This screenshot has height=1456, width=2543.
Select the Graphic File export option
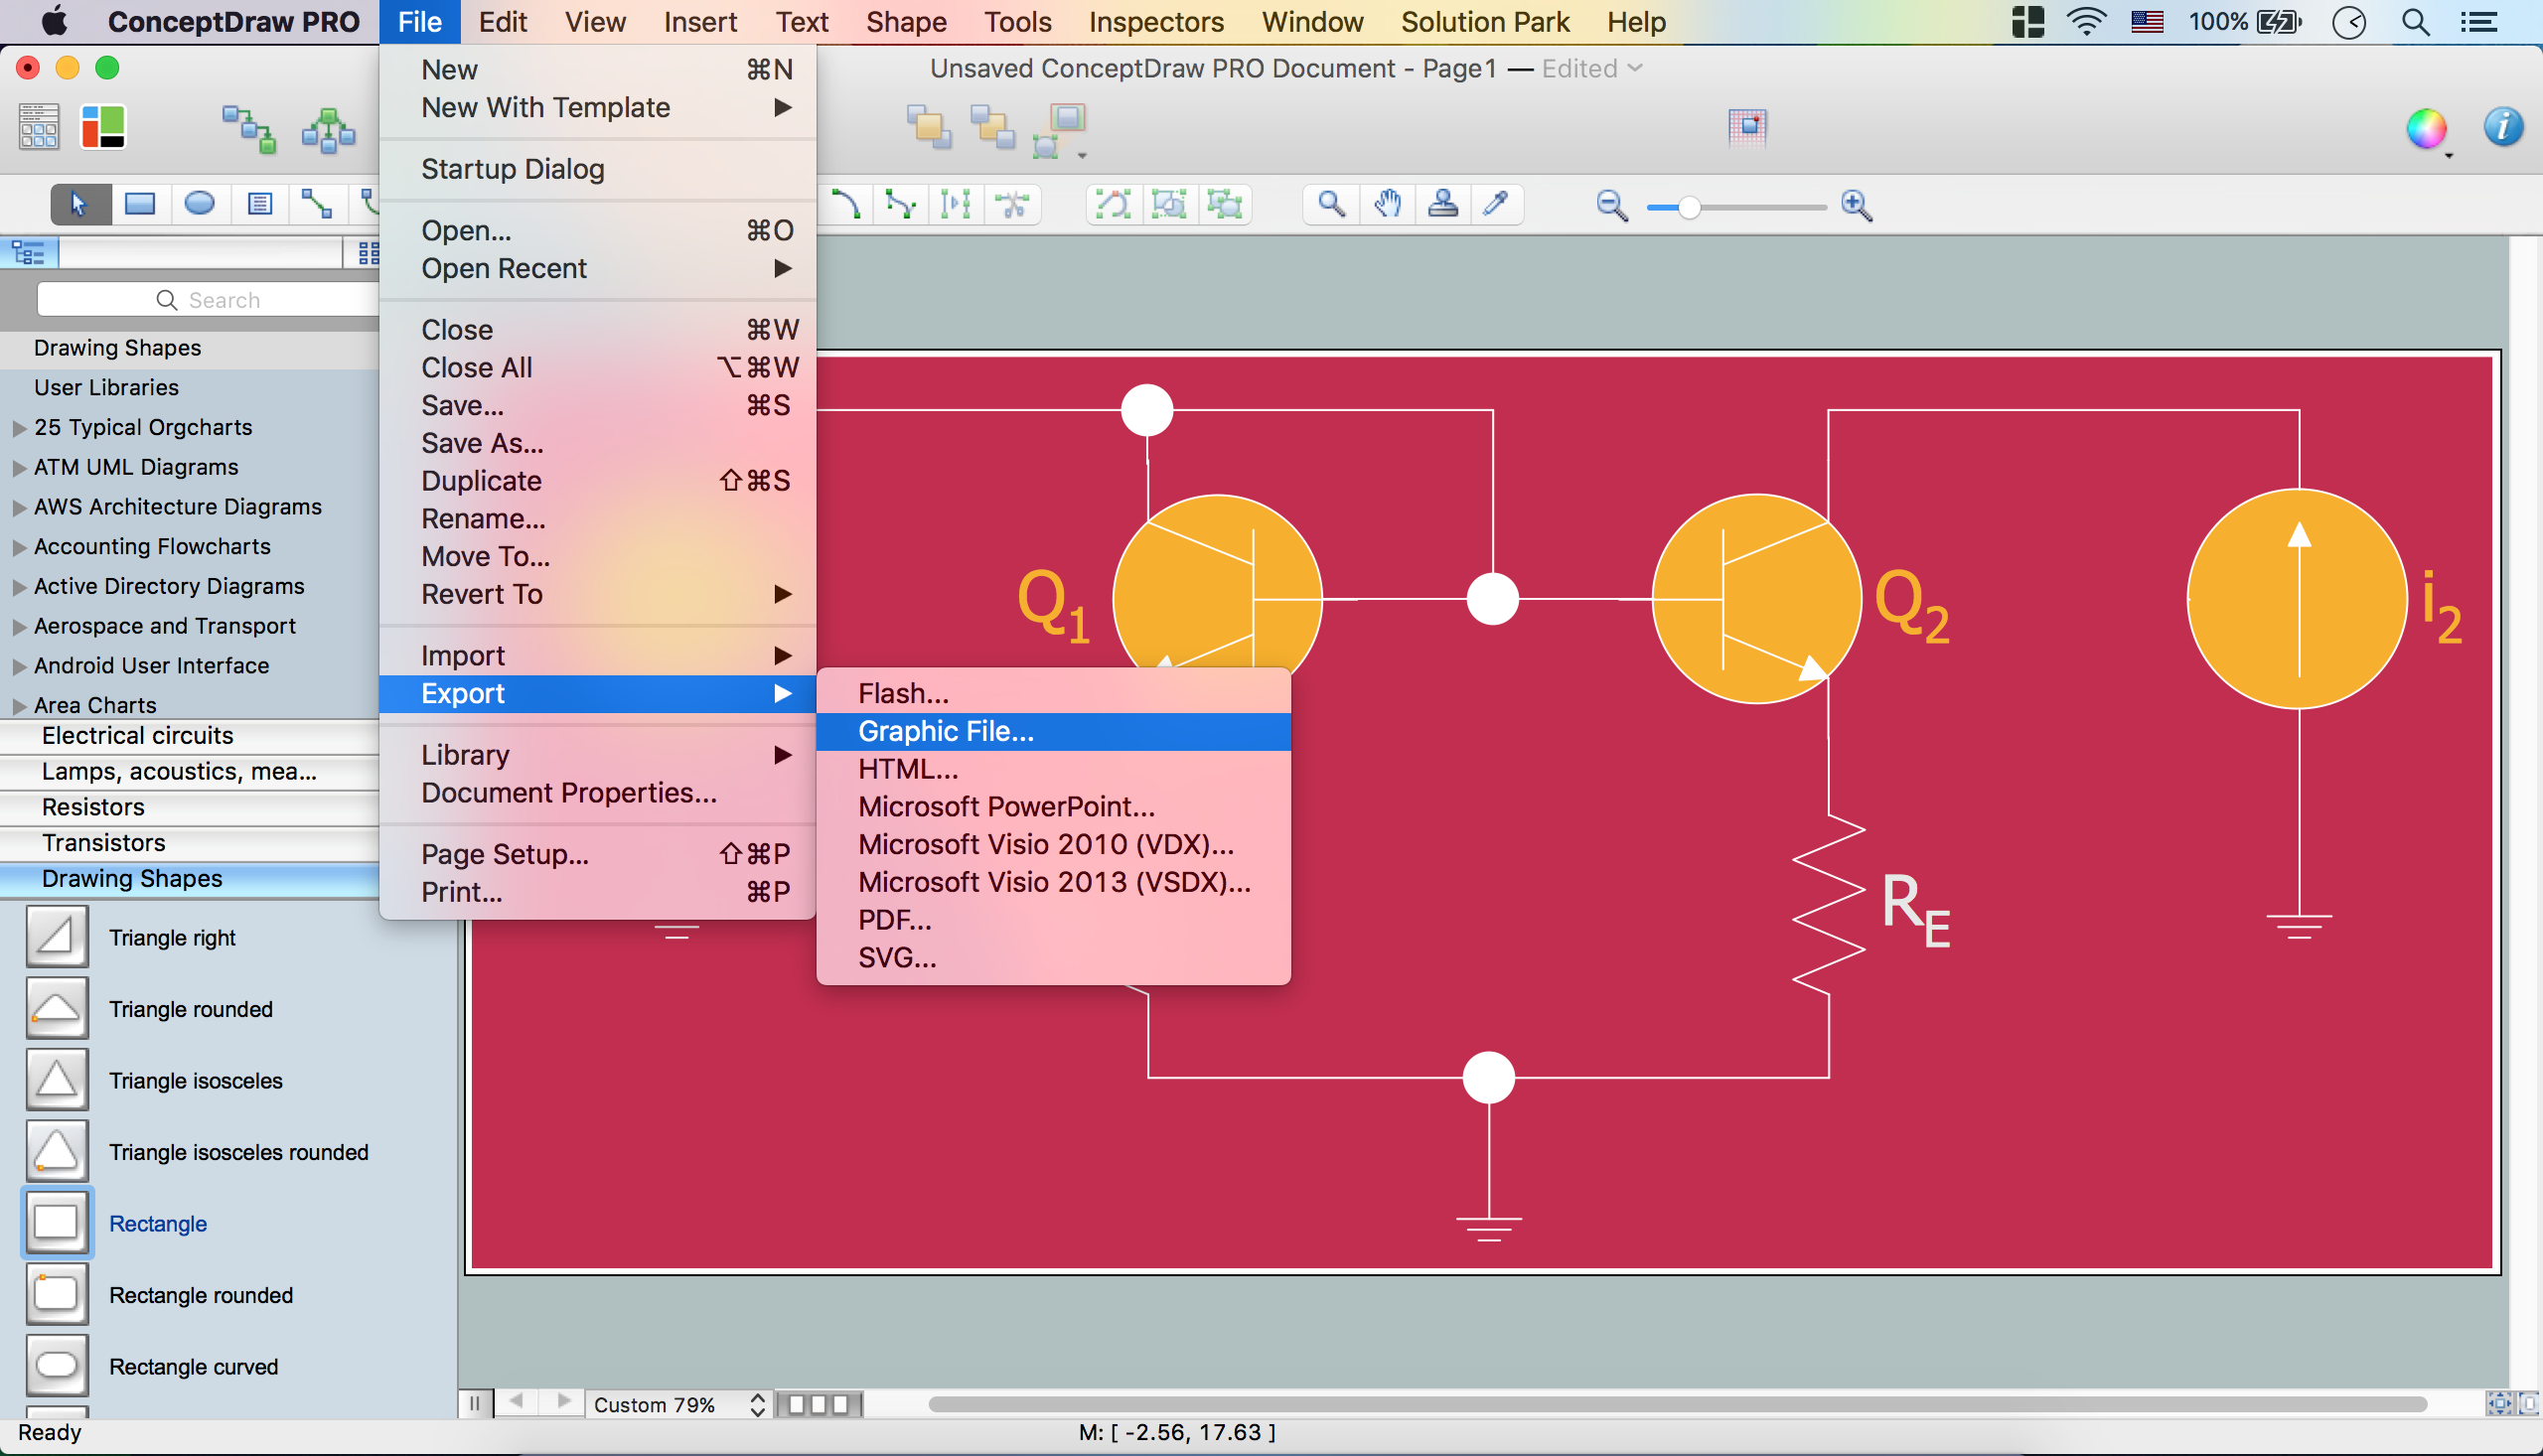pyautogui.click(x=945, y=730)
